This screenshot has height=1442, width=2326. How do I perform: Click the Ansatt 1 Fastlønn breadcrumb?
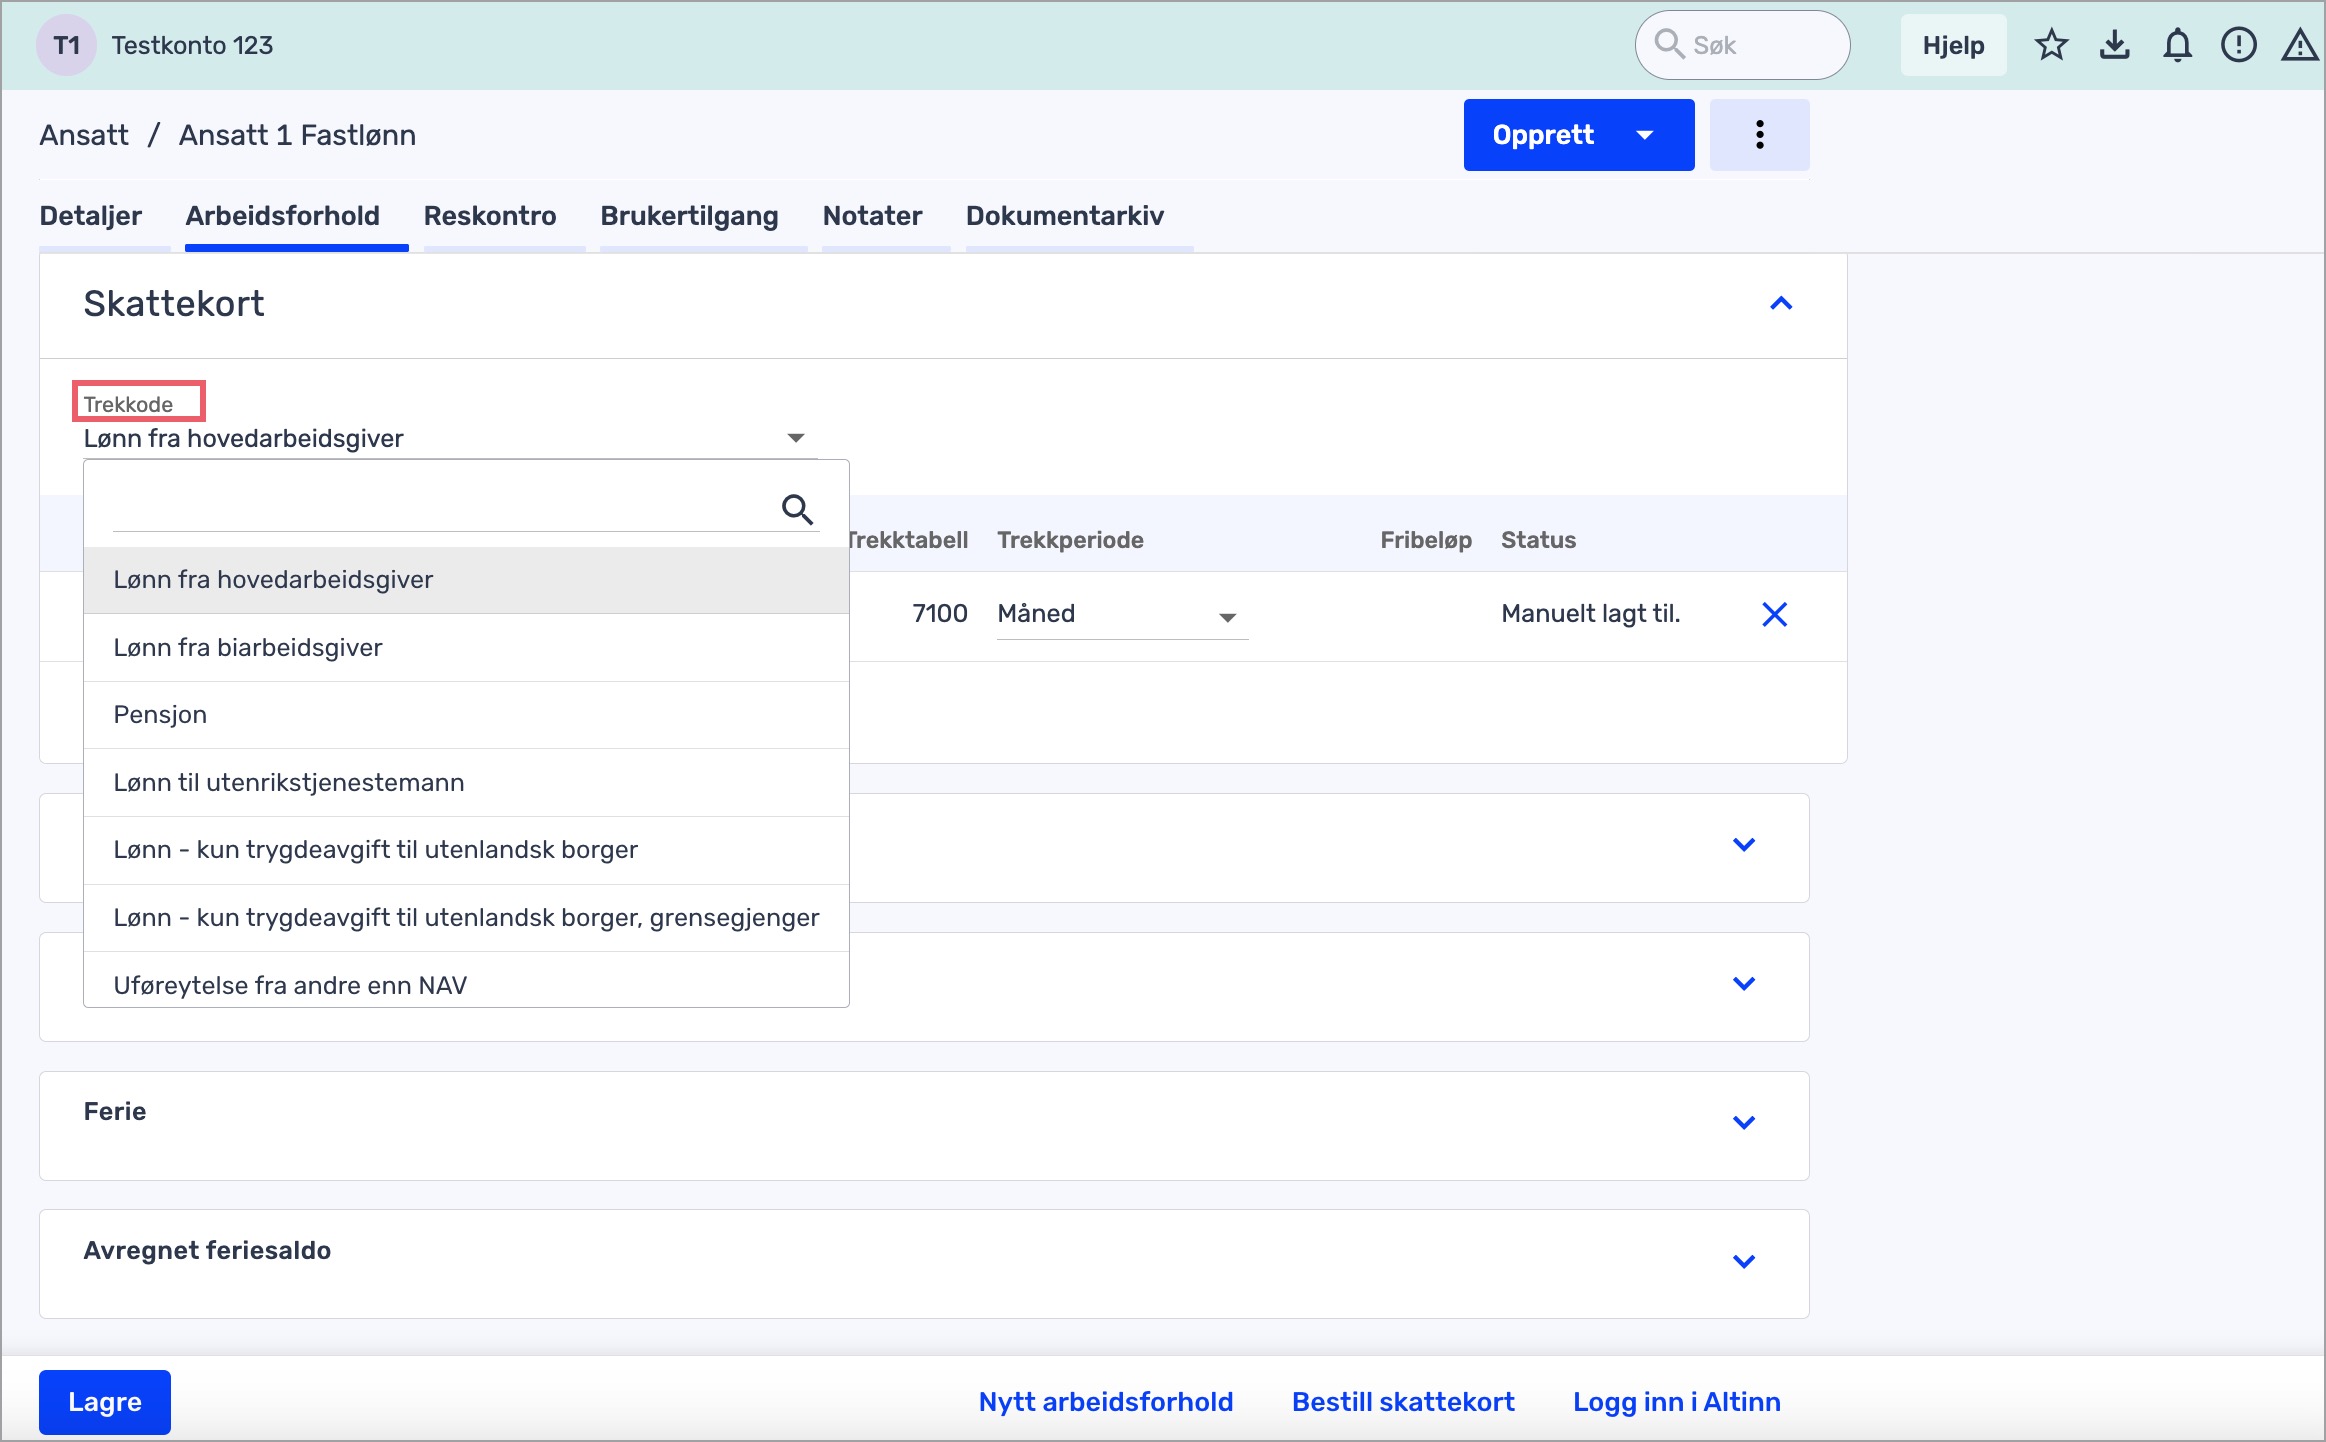pyautogui.click(x=297, y=135)
